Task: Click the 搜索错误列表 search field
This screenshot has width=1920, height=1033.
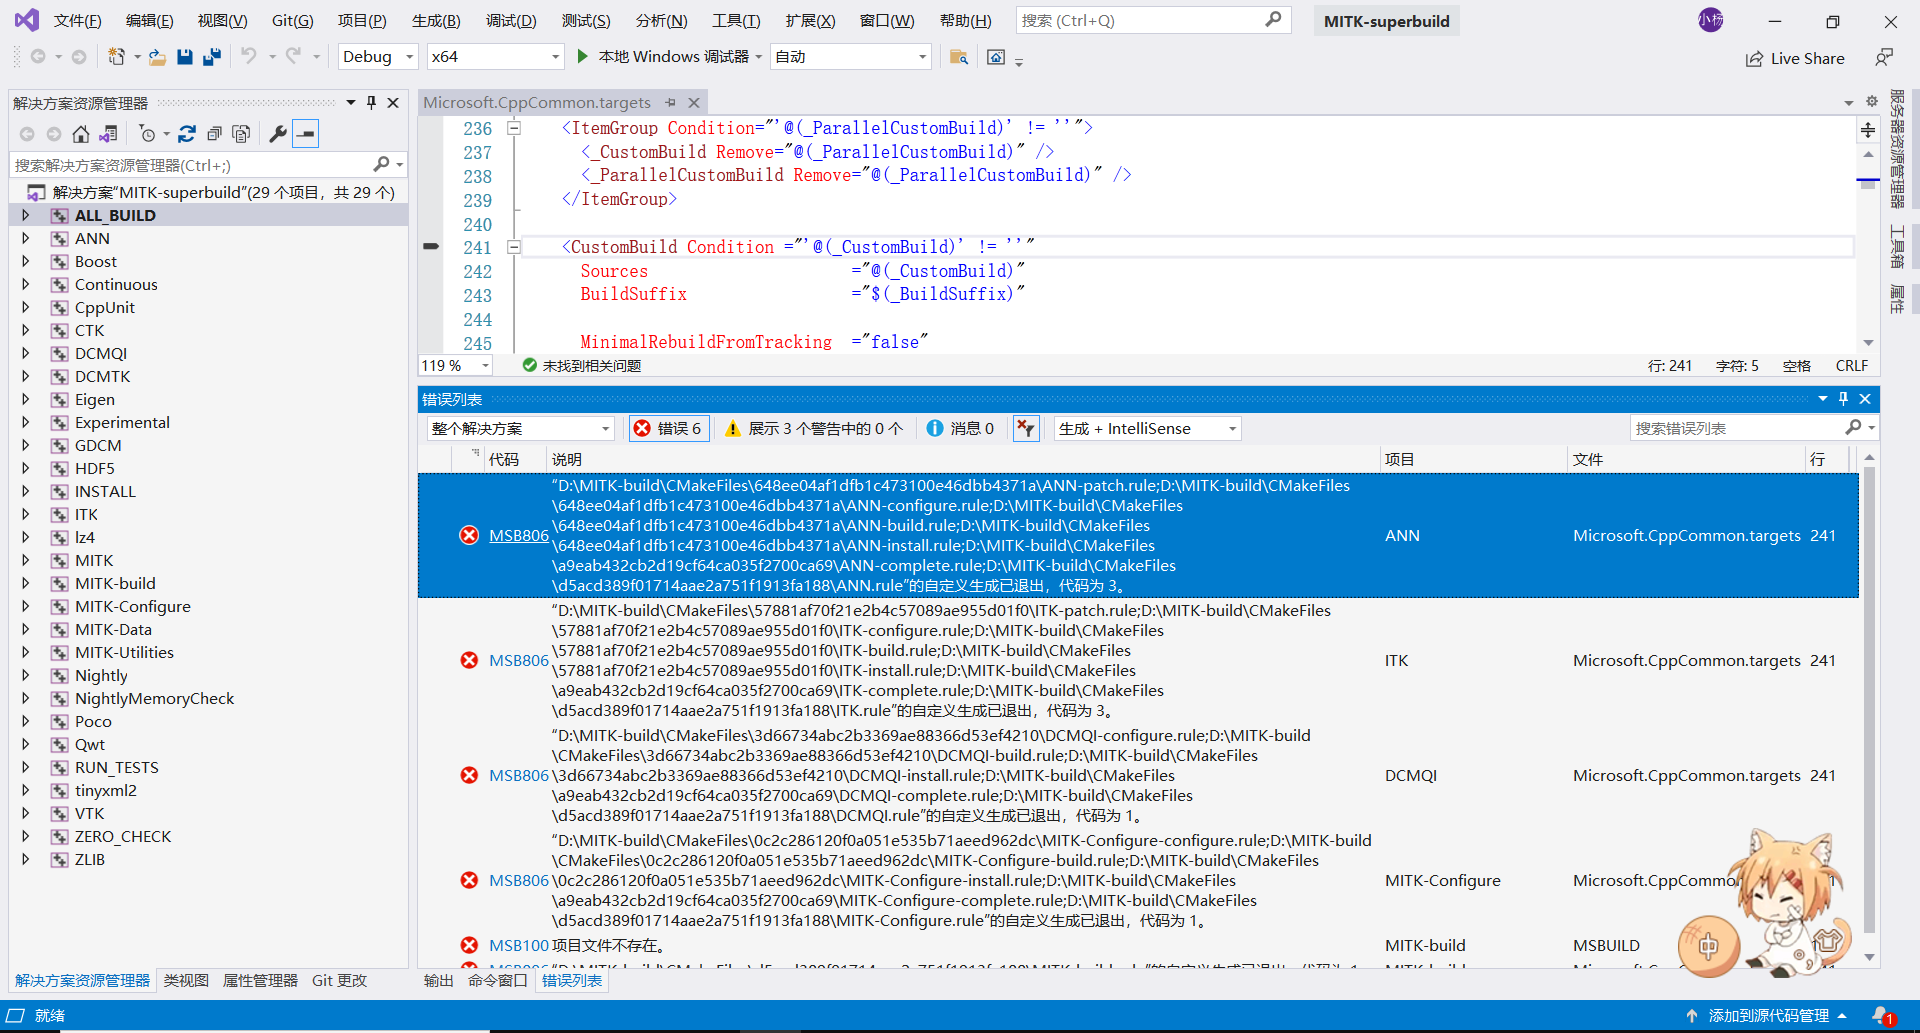Action: pos(1752,429)
